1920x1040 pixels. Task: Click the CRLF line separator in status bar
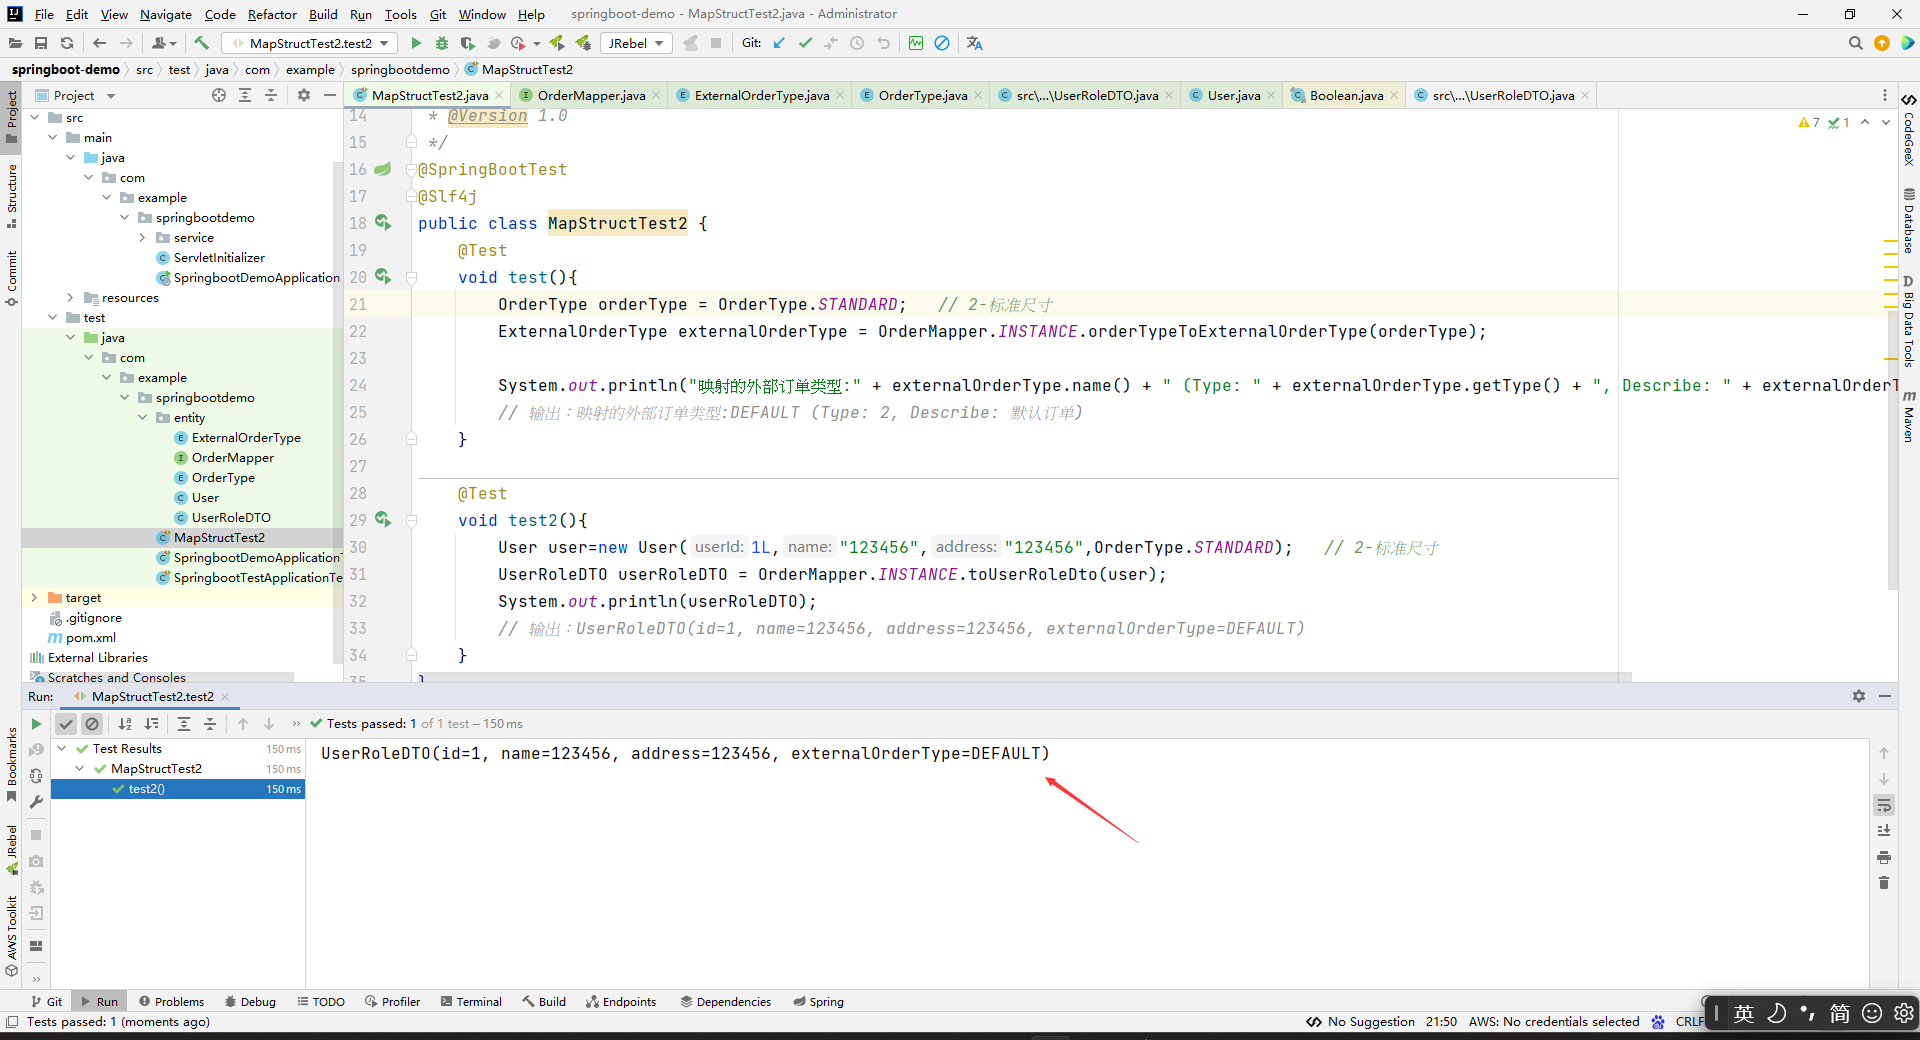pyautogui.click(x=1689, y=1021)
